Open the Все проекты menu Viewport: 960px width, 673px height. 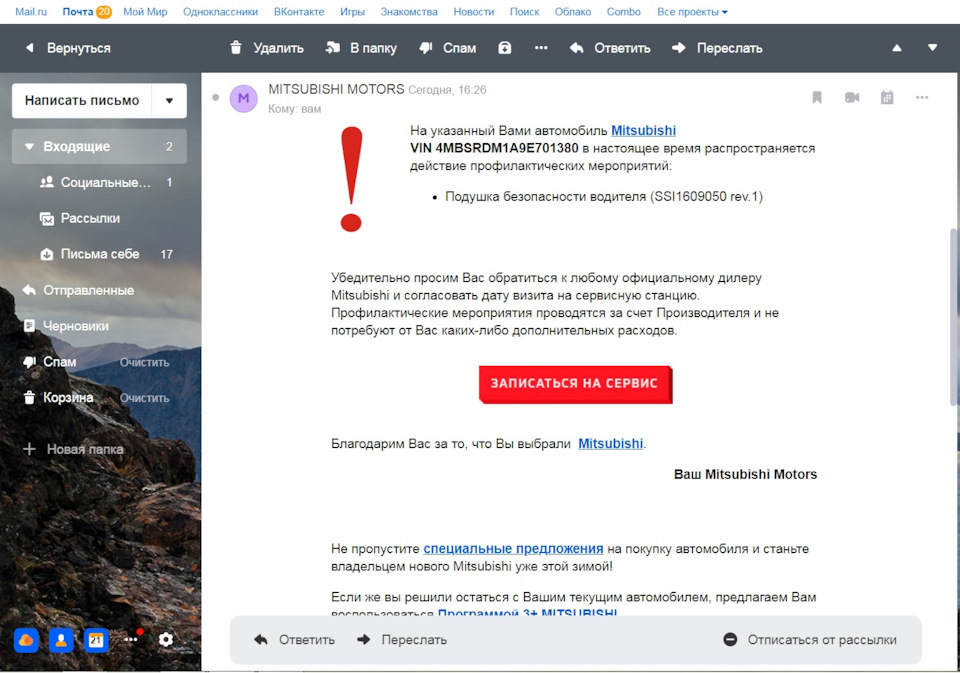click(x=692, y=11)
